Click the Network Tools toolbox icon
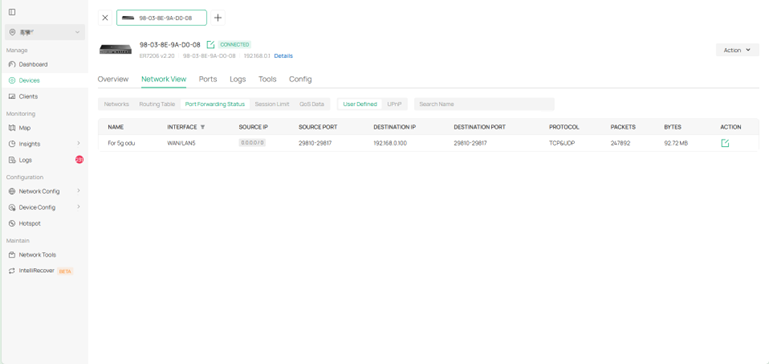 [x=12, y=255]
